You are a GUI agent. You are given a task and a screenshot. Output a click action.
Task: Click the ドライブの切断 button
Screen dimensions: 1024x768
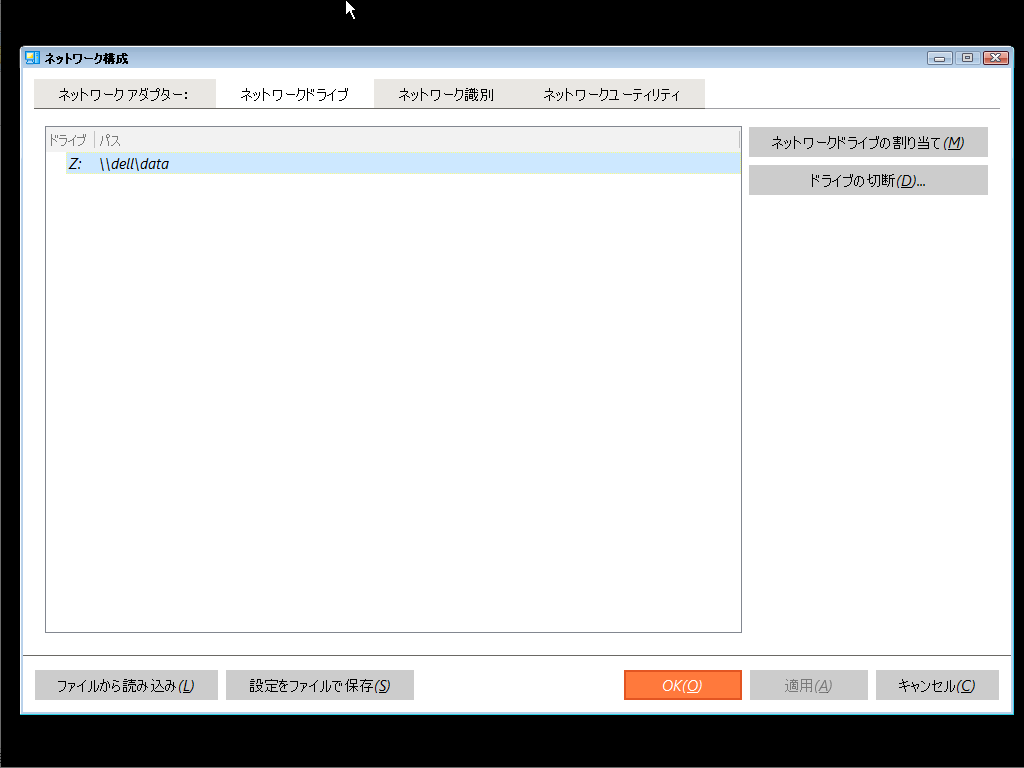coord(867,179)
